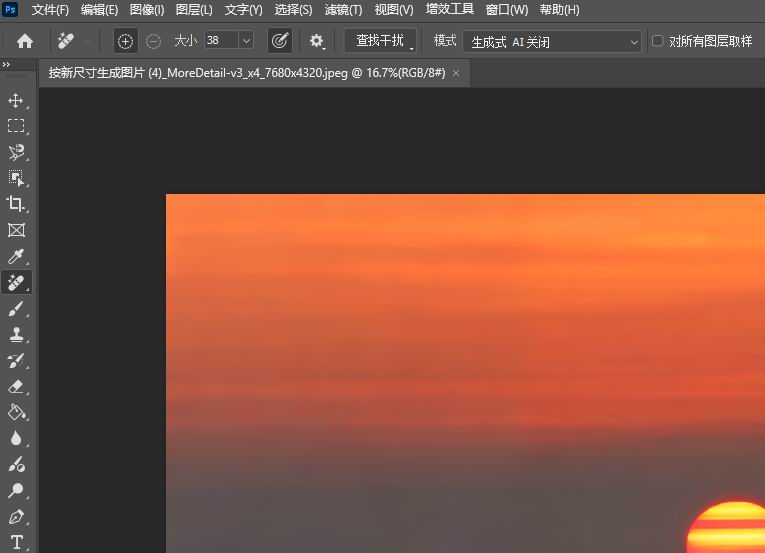
Task: Select the Horizontal Type tool
Action: 16,543
